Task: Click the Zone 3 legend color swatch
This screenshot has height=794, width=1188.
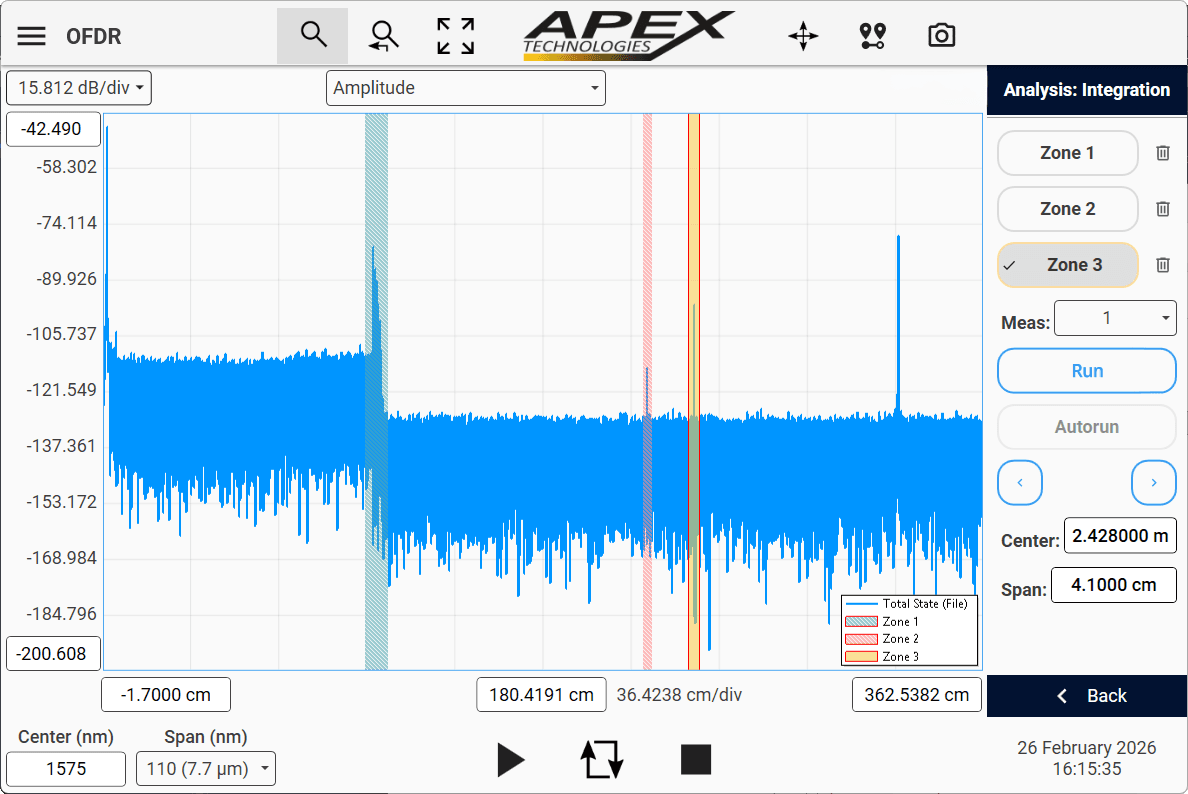Action: 861,657
